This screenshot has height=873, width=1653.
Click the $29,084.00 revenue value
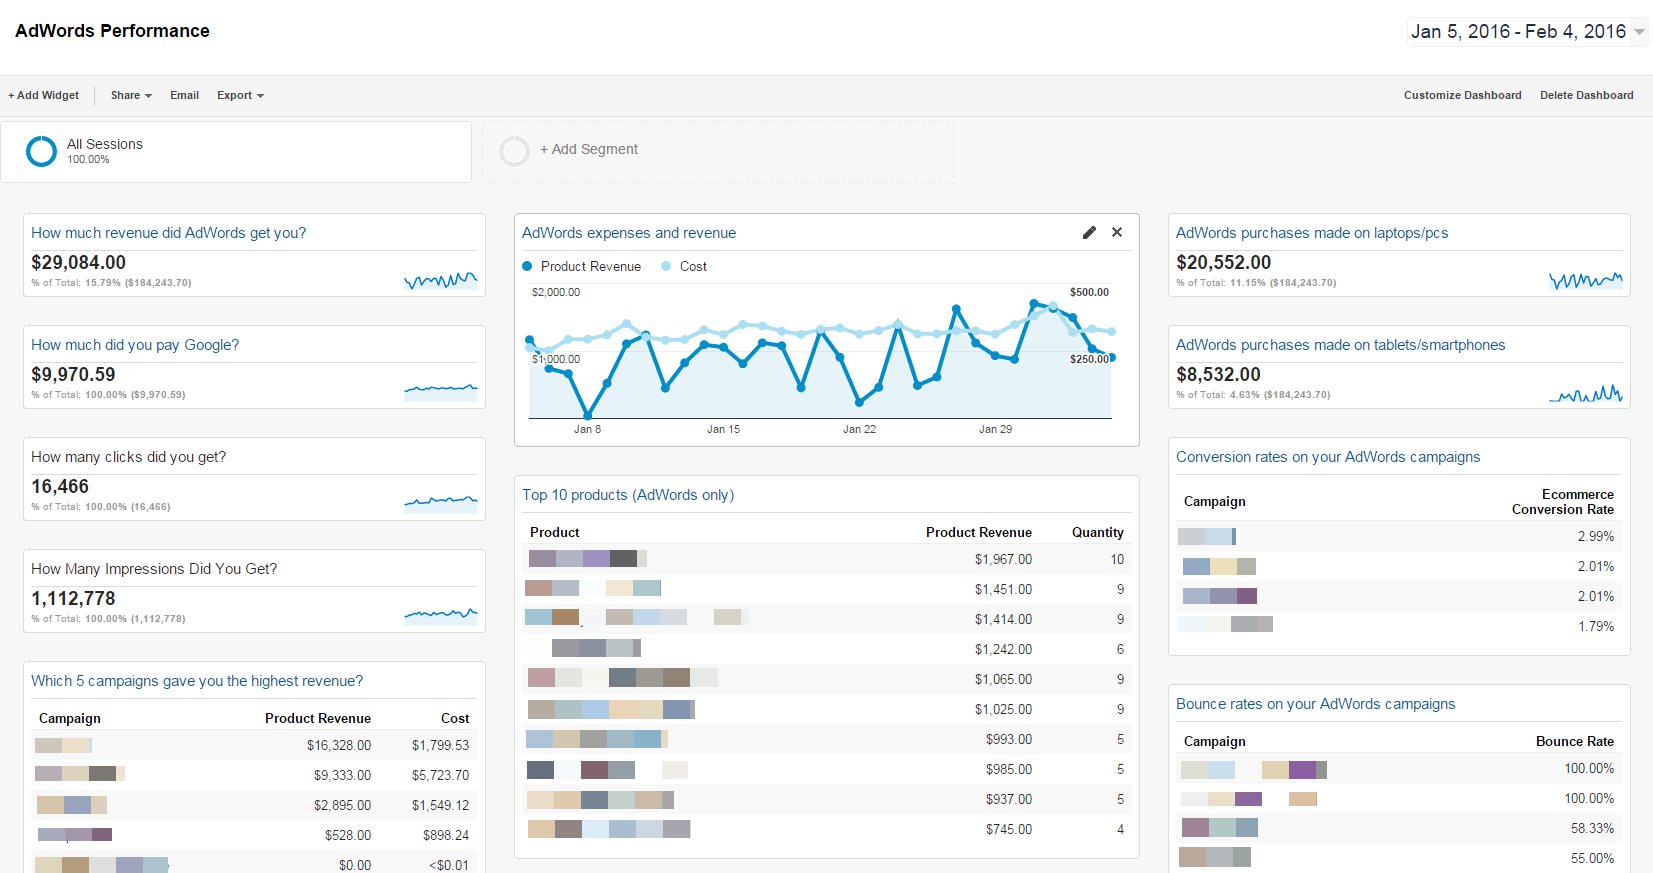78,262
